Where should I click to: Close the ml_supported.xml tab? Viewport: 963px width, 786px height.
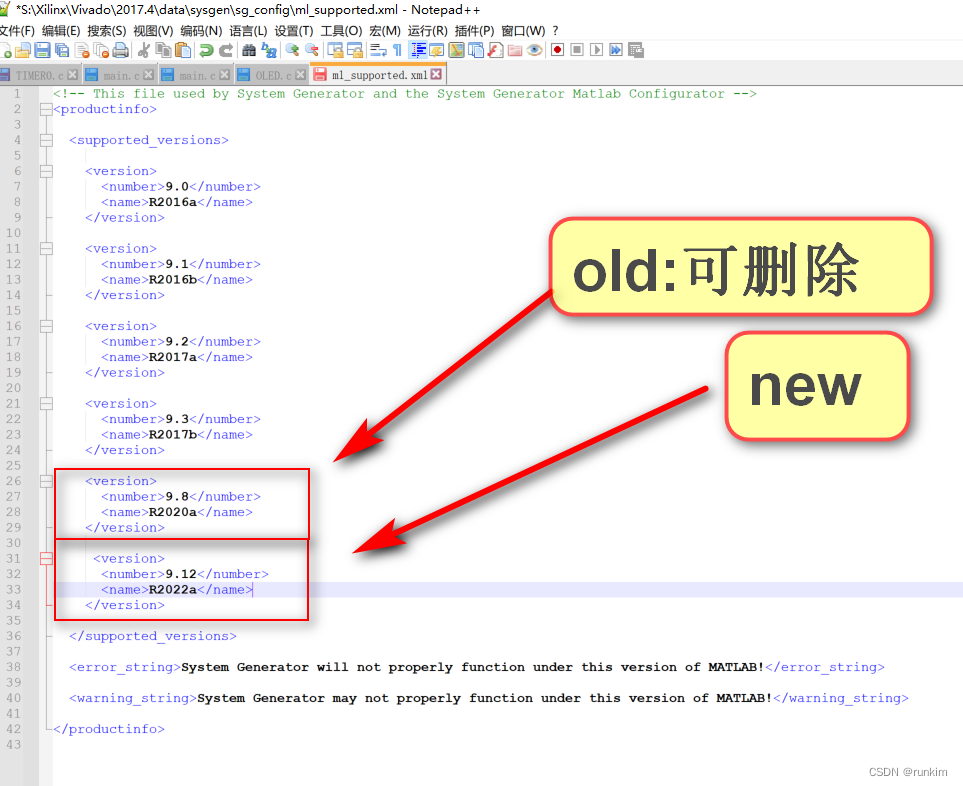pos(435,73)
